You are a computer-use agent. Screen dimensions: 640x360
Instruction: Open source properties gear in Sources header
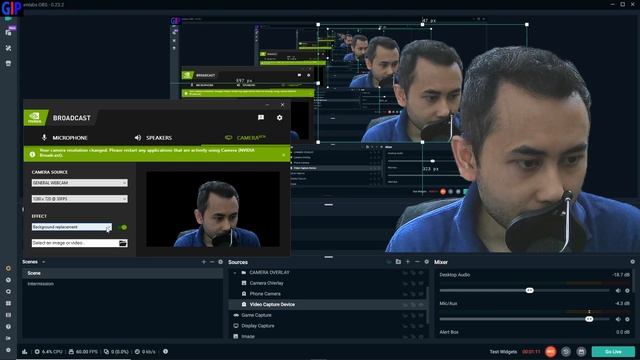[427, 262]
